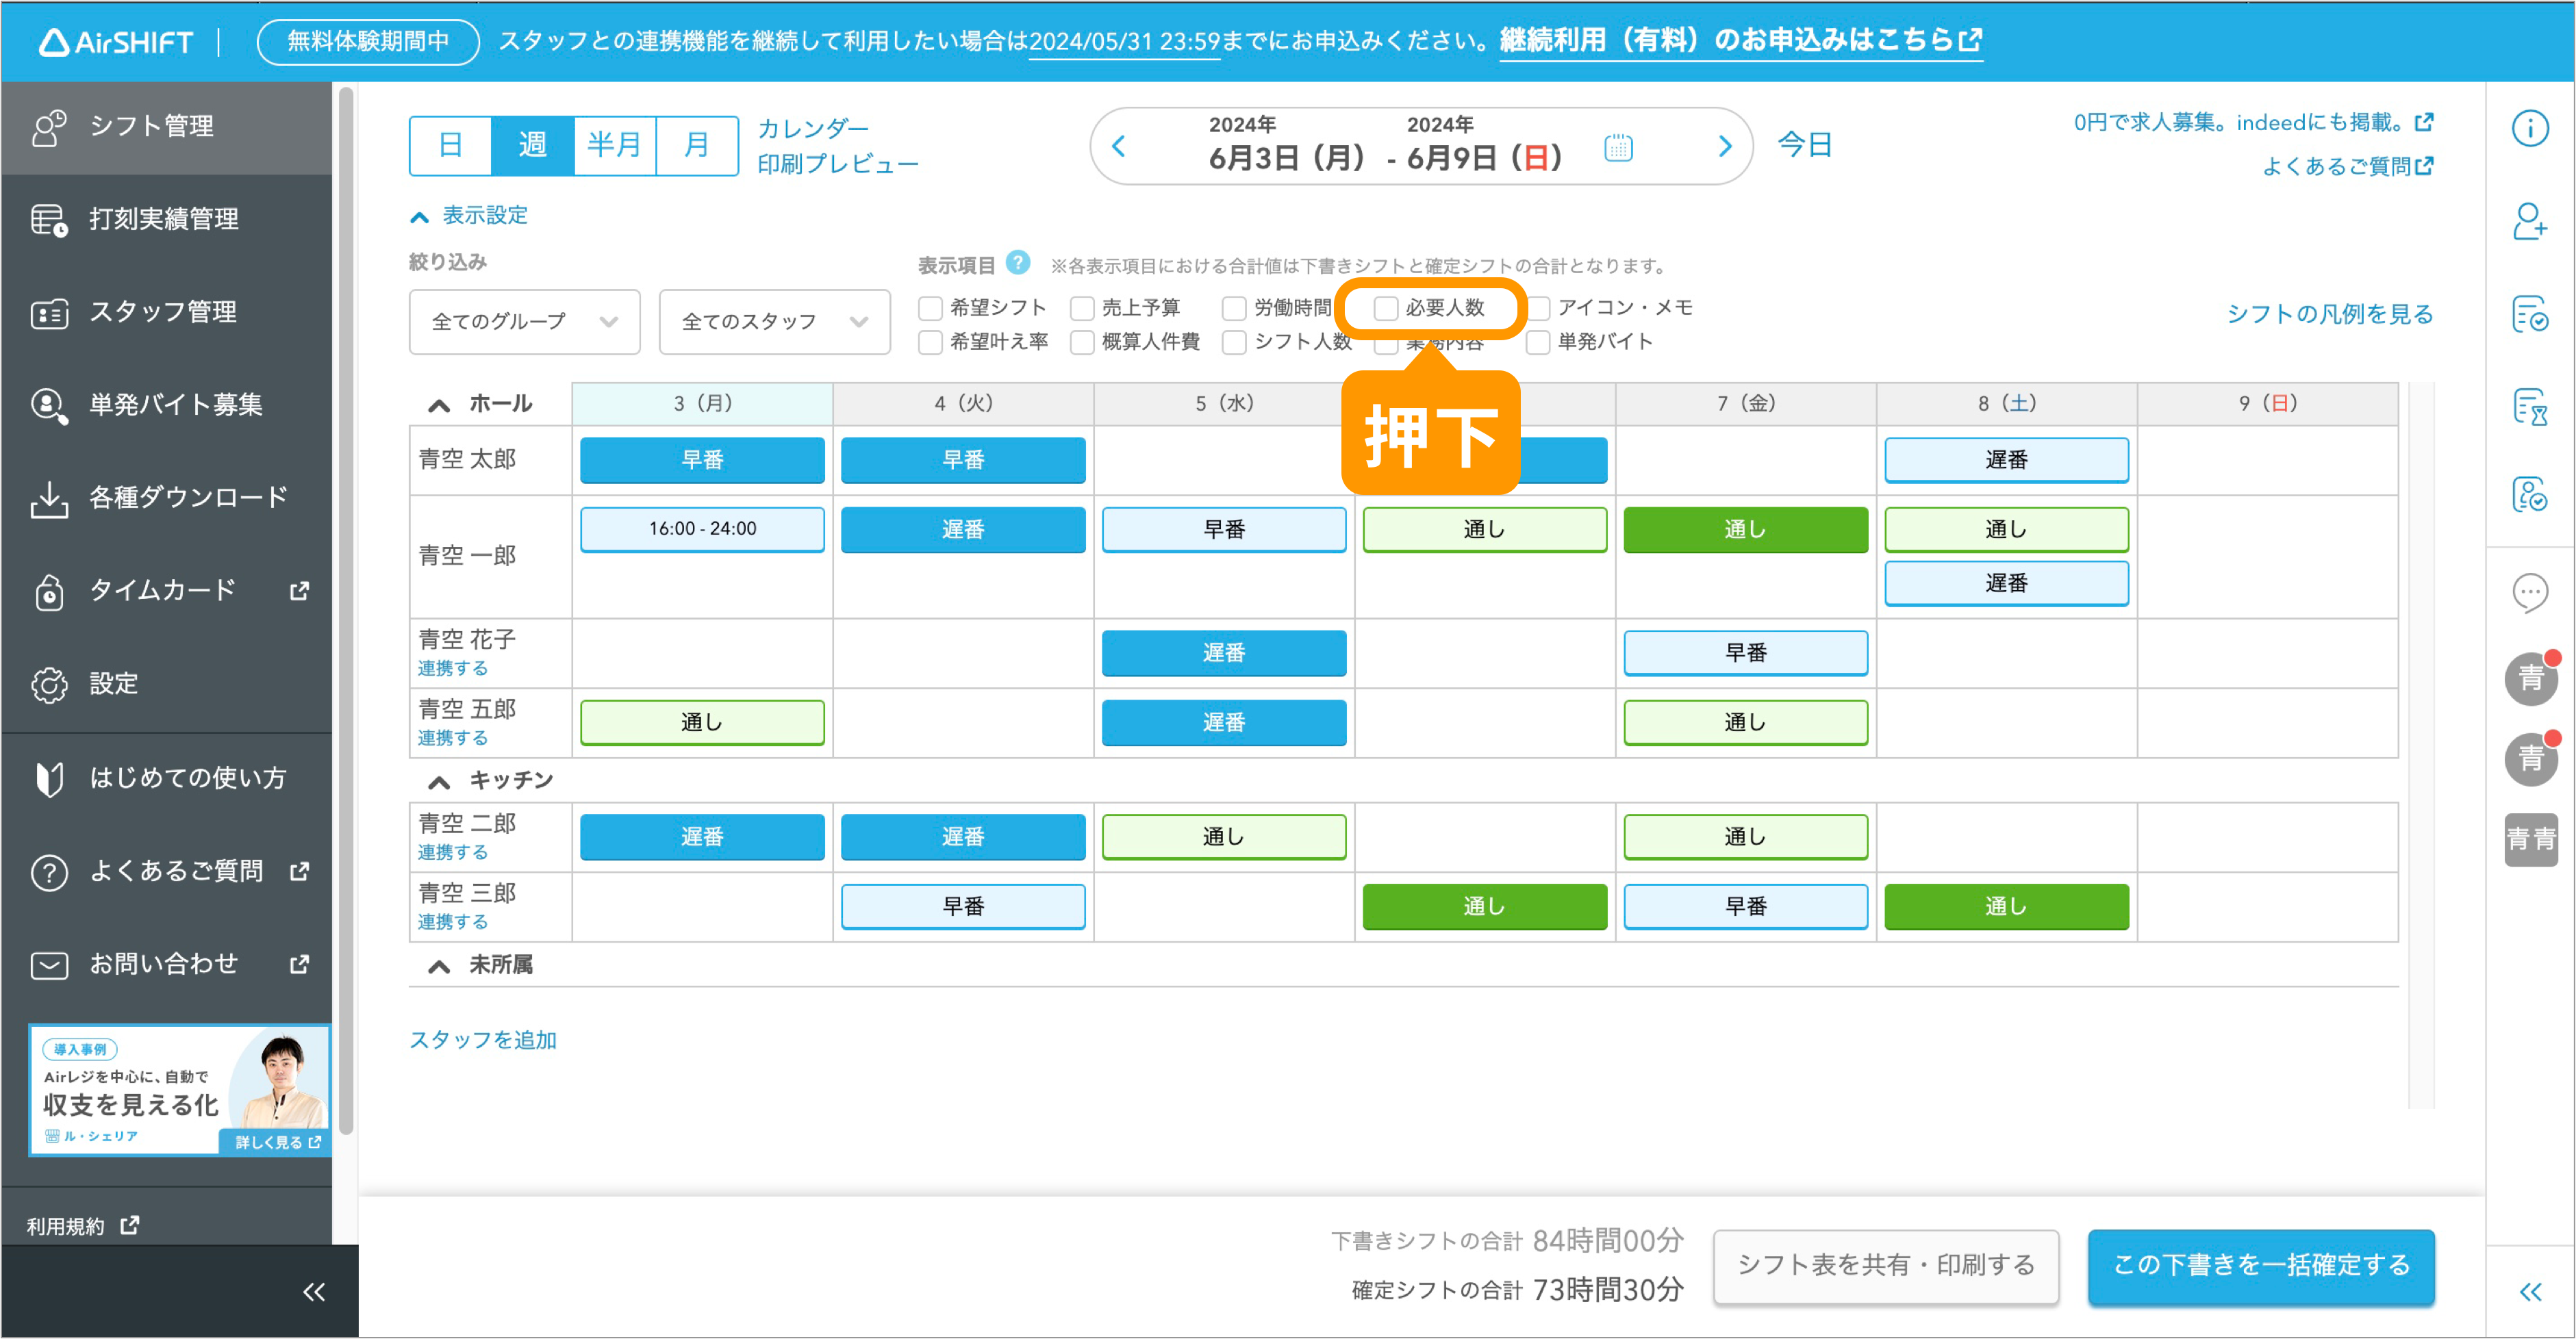Click the 16:00 - 24:00 shift of 青空 一郎
This screenshot has height=1339, width=2576.
point(702,529)
